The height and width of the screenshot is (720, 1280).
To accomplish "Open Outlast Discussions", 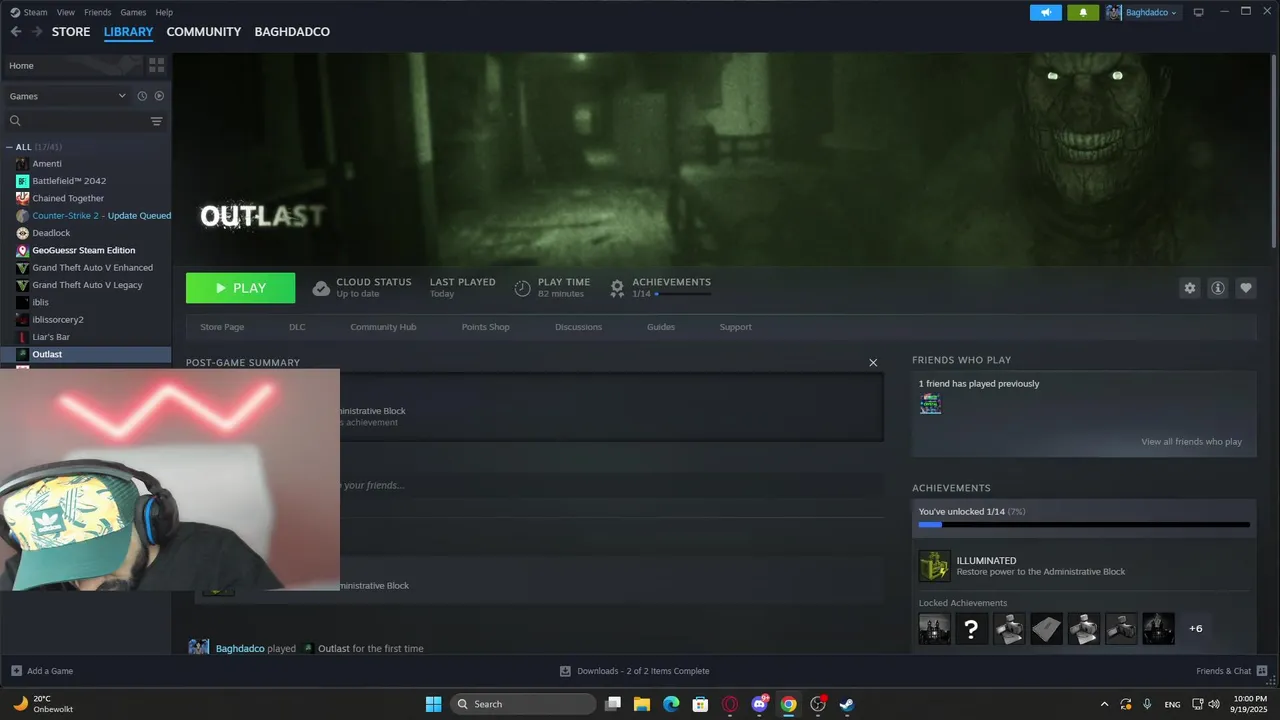I will pyautogui.click(x=579, y=327).
